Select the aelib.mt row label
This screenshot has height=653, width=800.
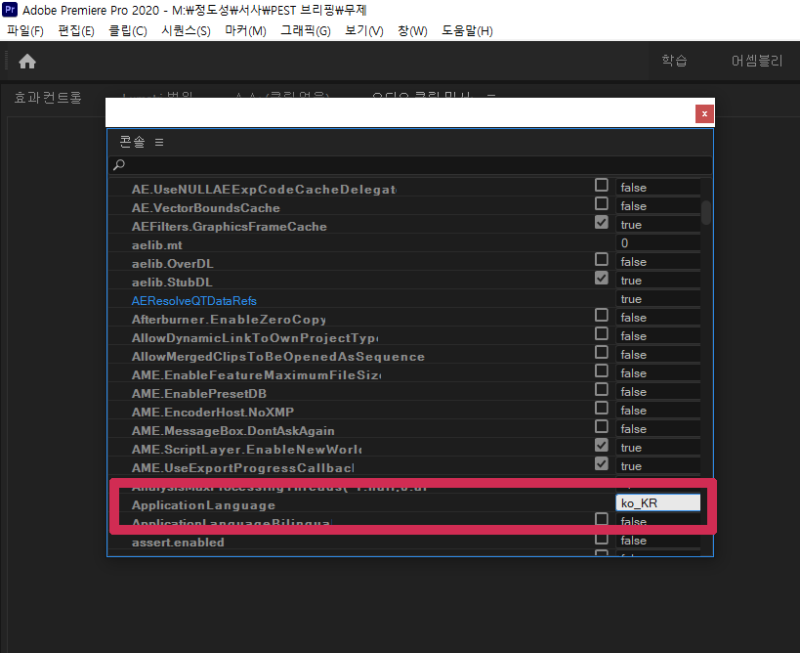coord(157,245)
